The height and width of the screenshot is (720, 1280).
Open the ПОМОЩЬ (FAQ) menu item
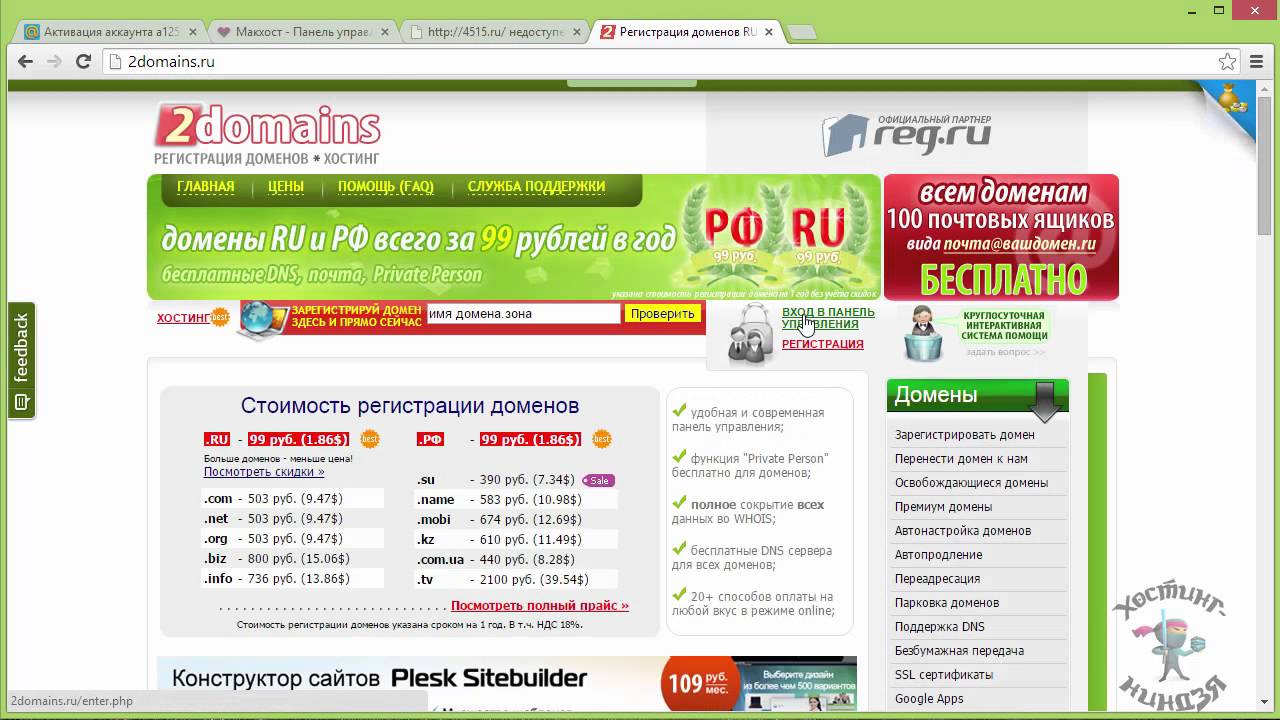tap(386, 187)
